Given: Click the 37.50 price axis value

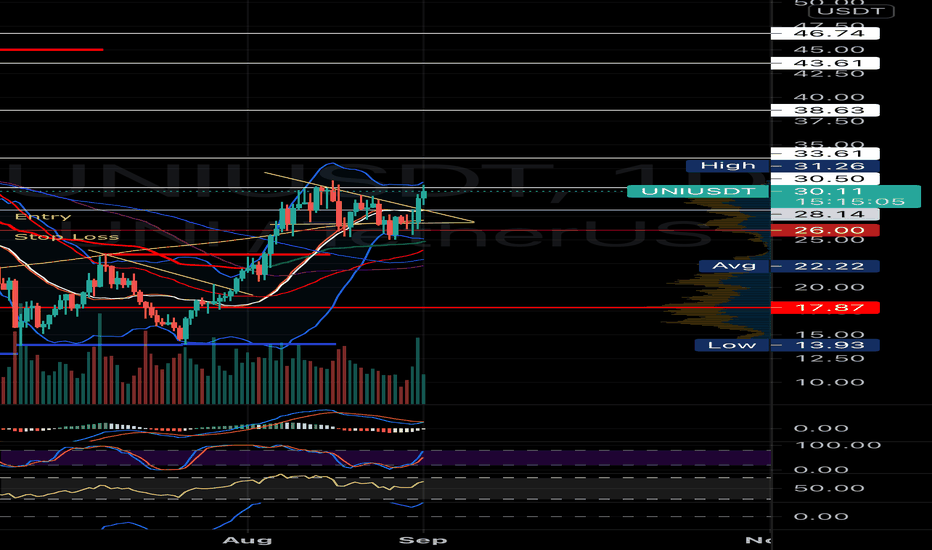Looking at the screenshot, I should [829, 121].
